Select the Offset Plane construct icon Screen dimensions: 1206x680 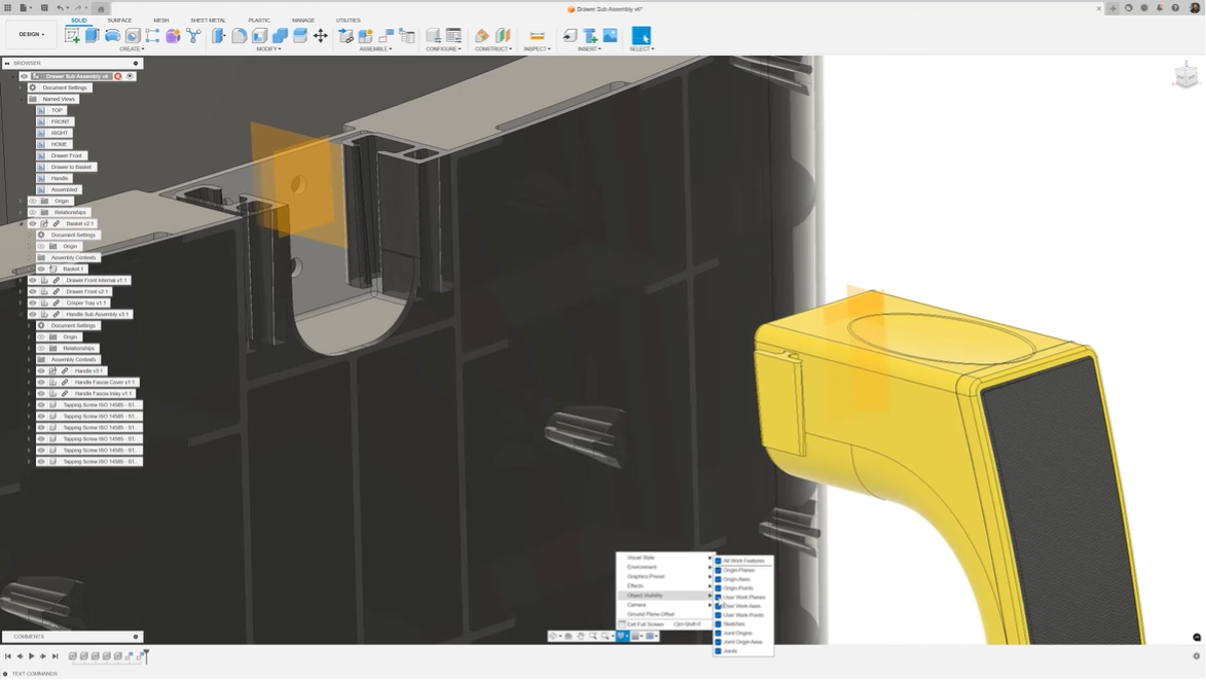click(x=482, y=36)
